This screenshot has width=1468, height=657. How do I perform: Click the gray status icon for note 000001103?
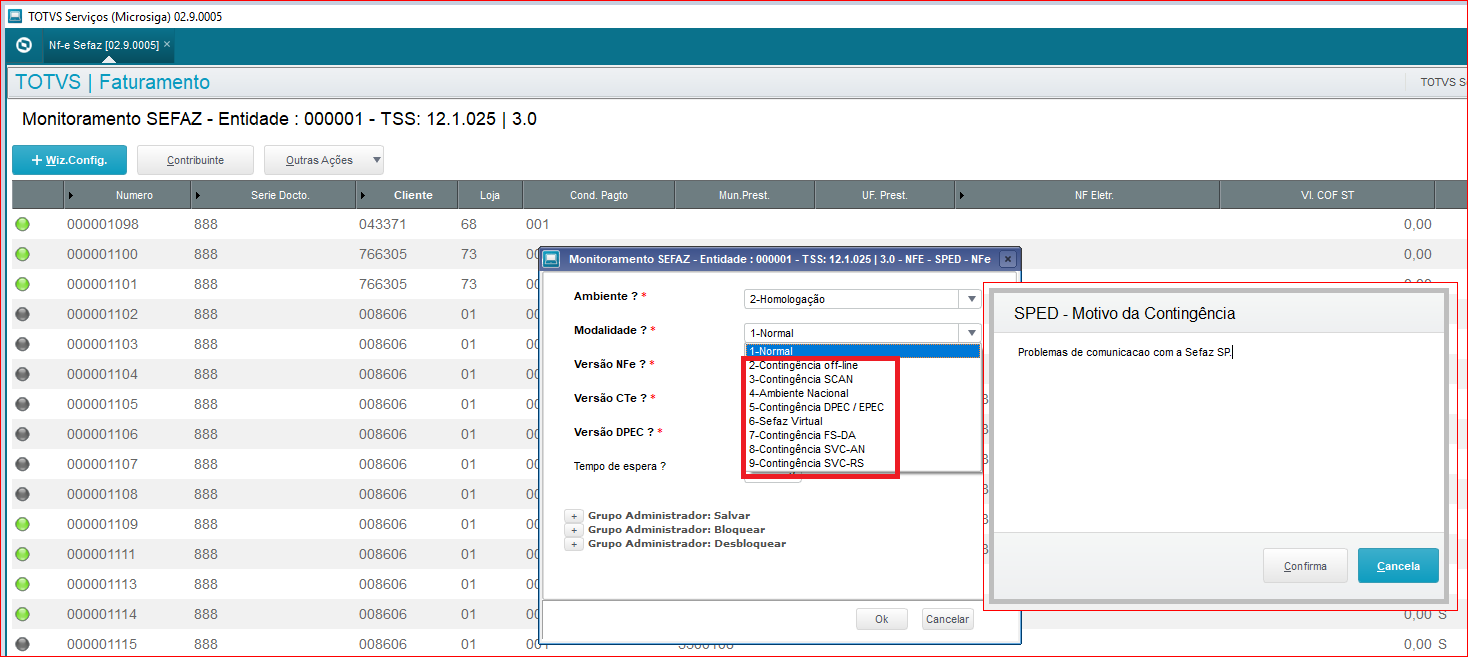[23, 344]
